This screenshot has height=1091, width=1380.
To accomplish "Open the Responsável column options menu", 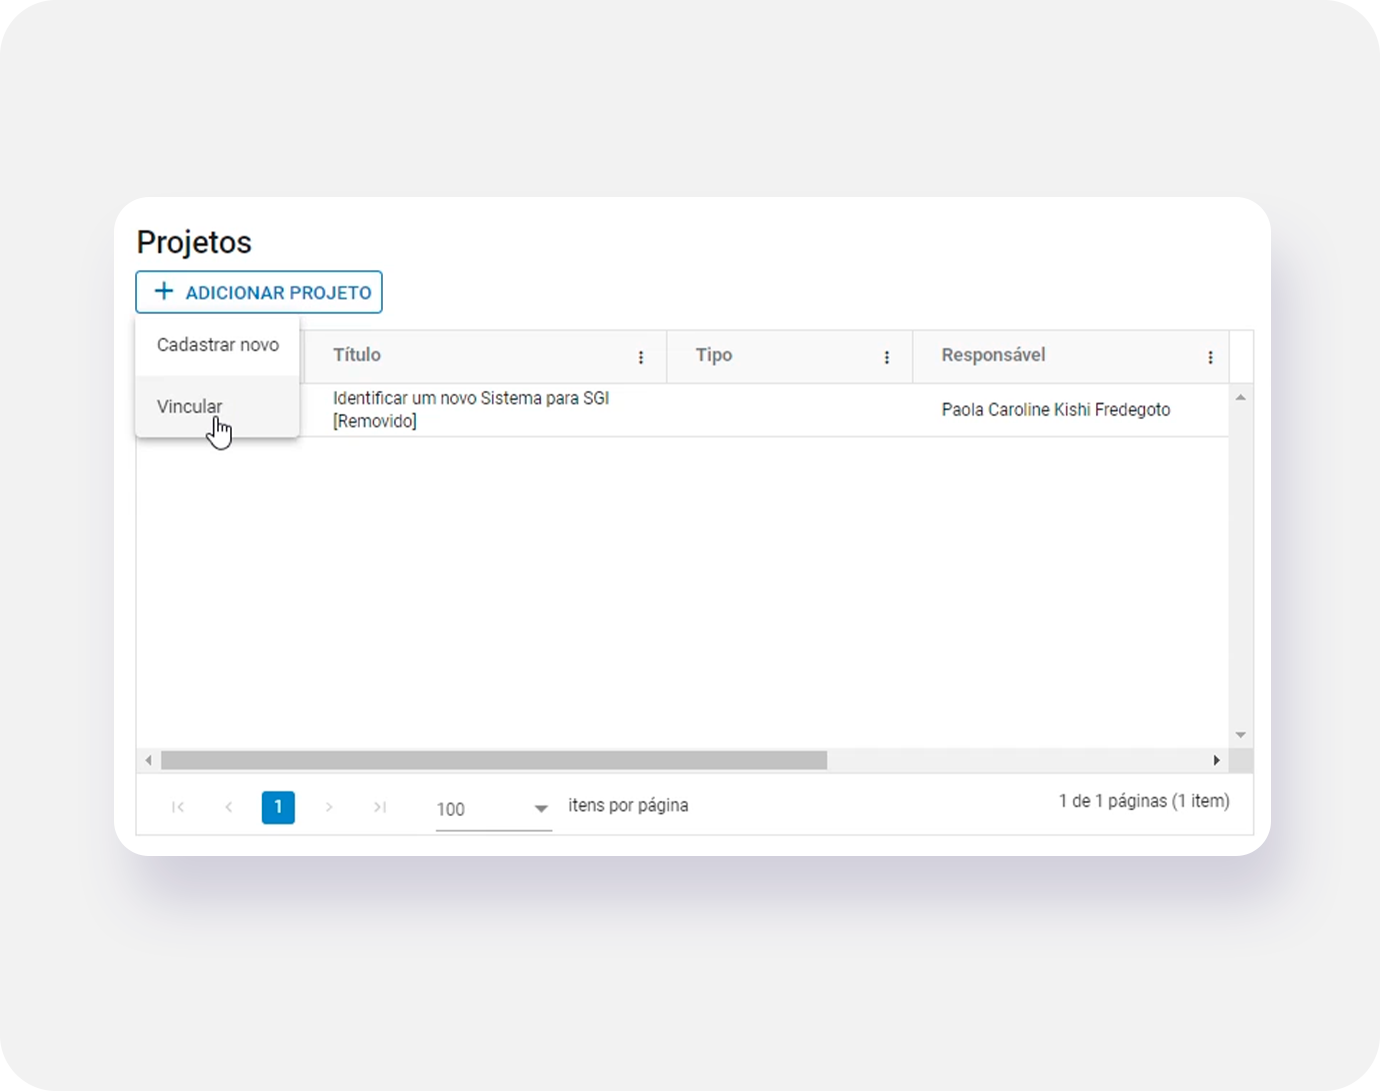I will tap(1210, 357).
